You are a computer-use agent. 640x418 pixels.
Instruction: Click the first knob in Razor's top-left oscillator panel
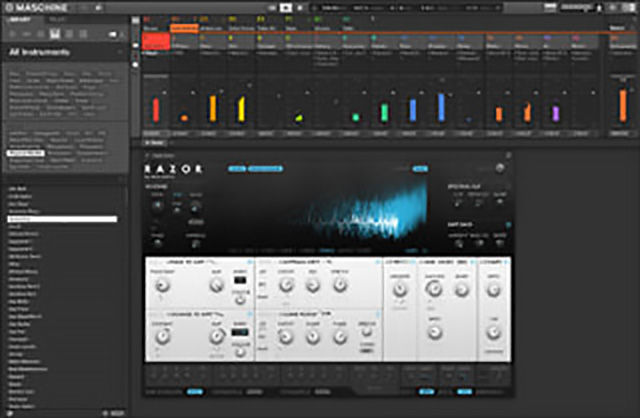tap(162, 286)
